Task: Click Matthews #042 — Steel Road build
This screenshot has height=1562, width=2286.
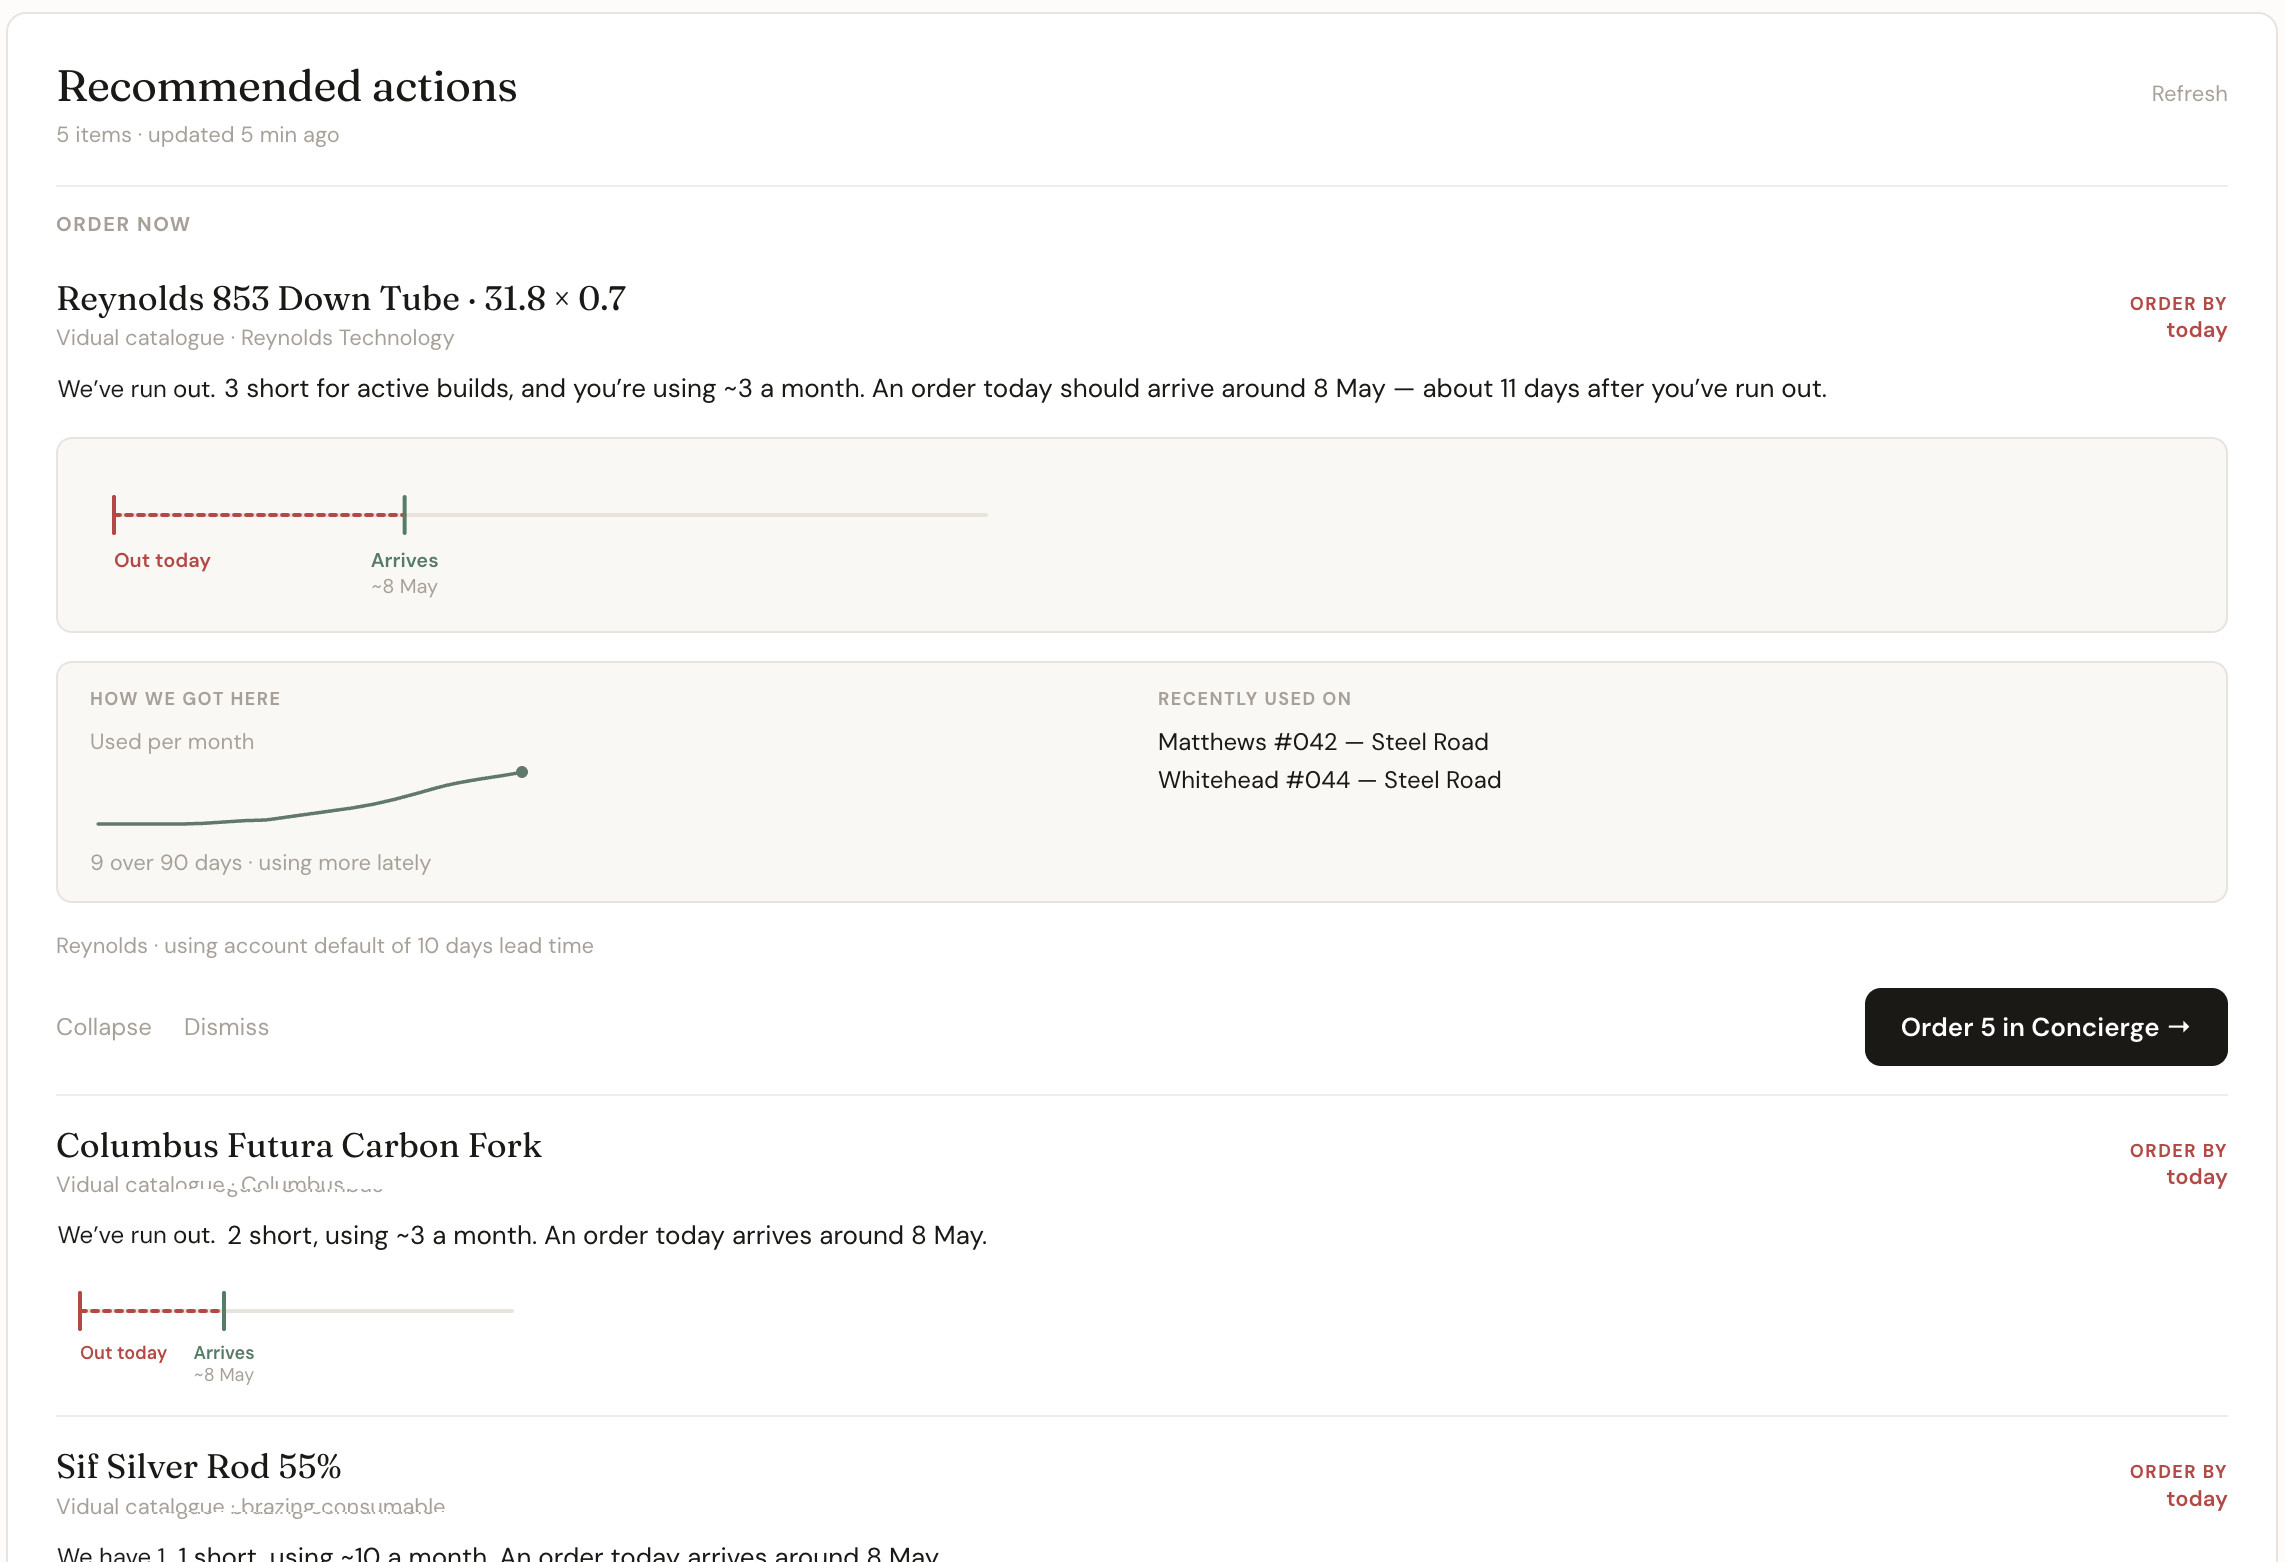Action: (1323, 742)
